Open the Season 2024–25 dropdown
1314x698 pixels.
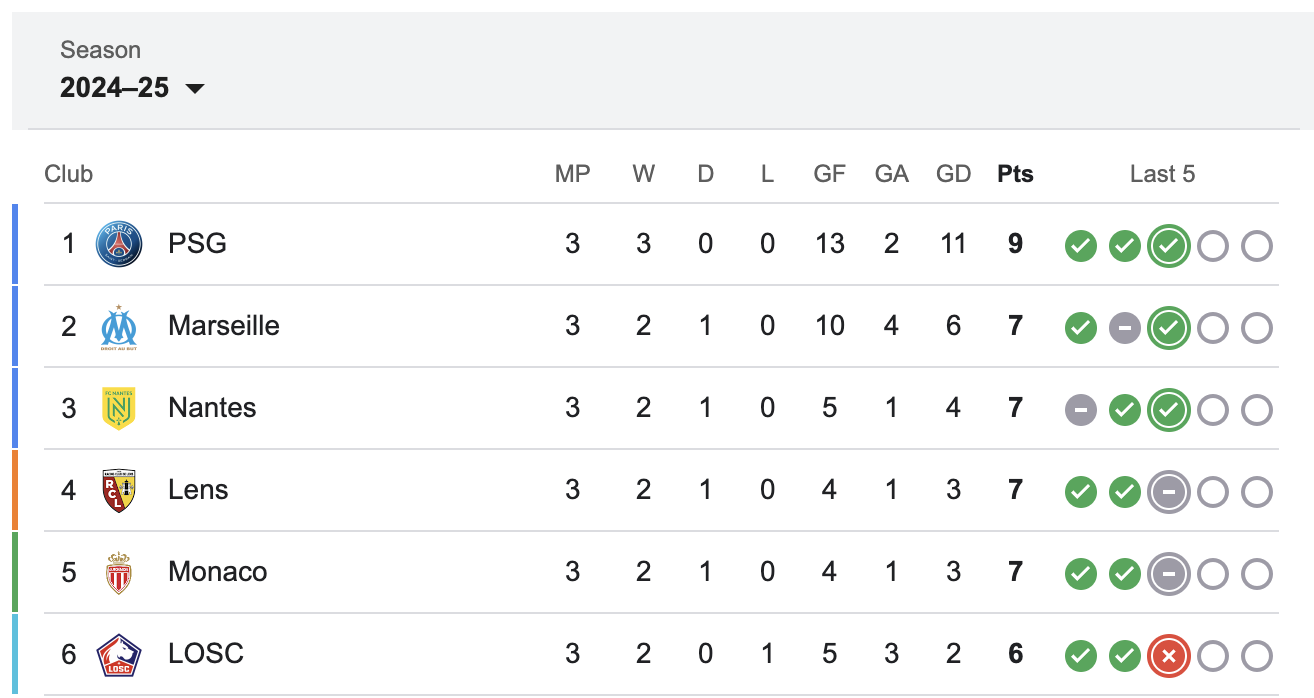[132, 71]
